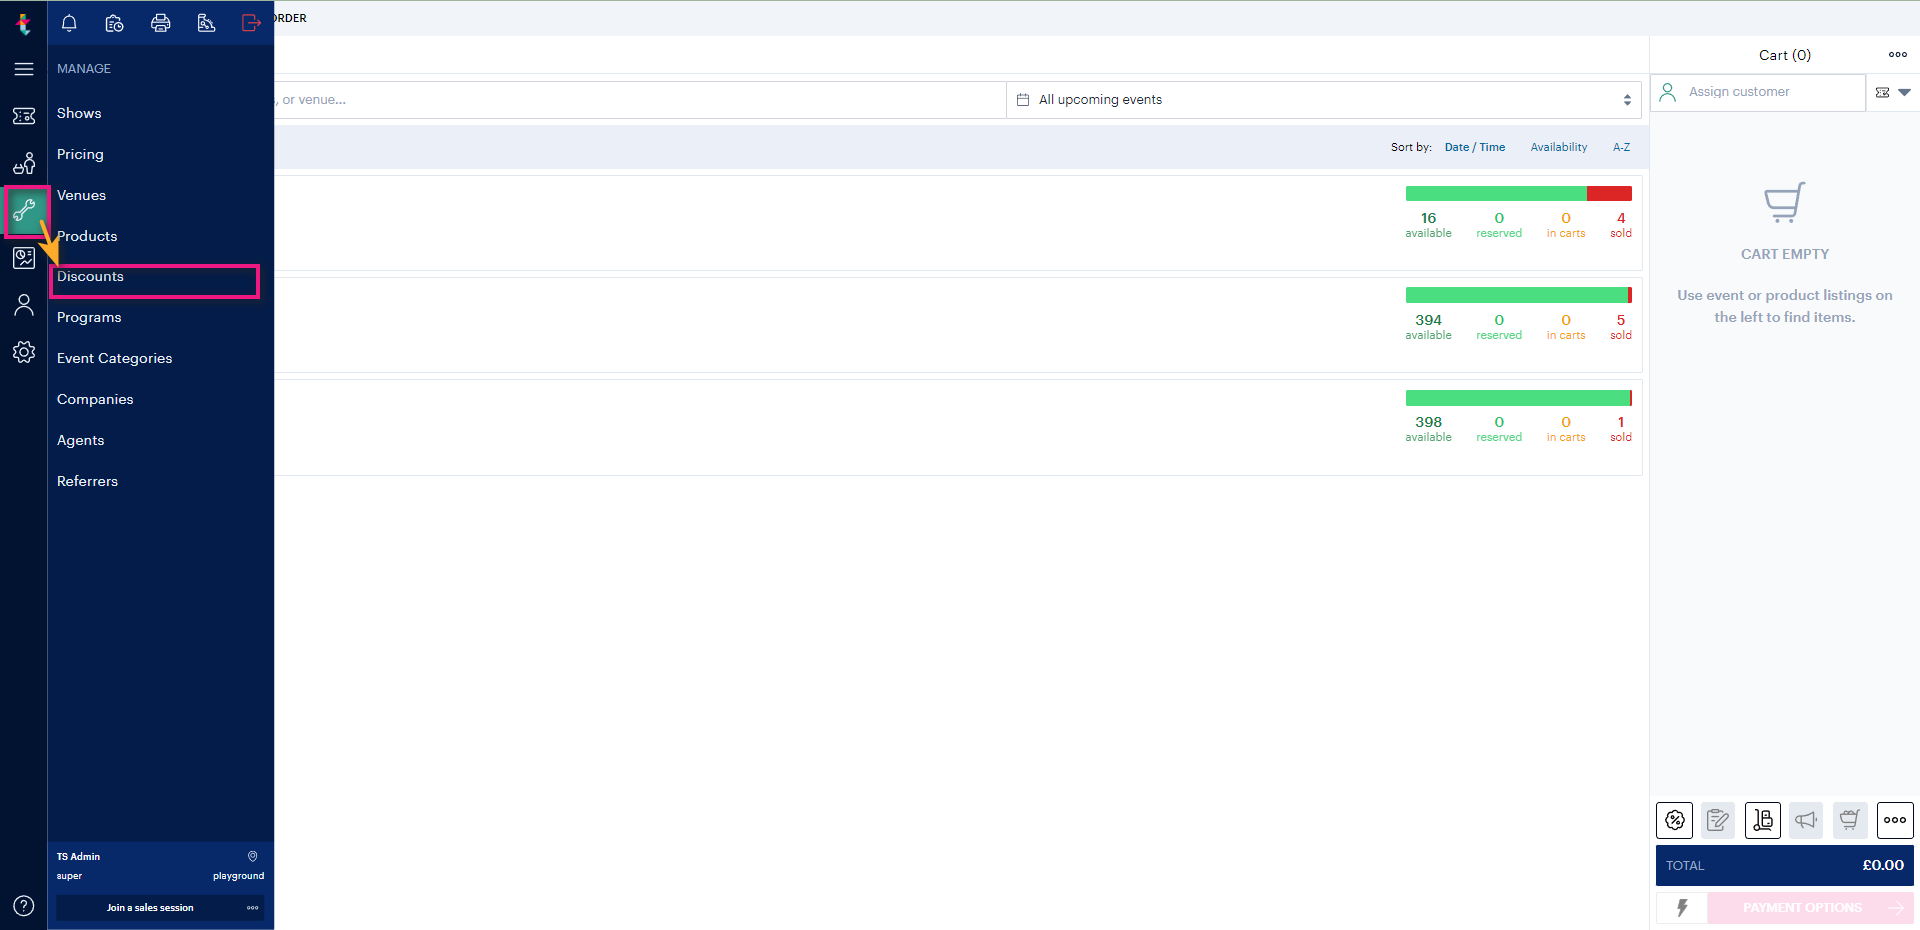Open the notifications bell
This screenshot has width=1920, height=930.
[69, 23]
